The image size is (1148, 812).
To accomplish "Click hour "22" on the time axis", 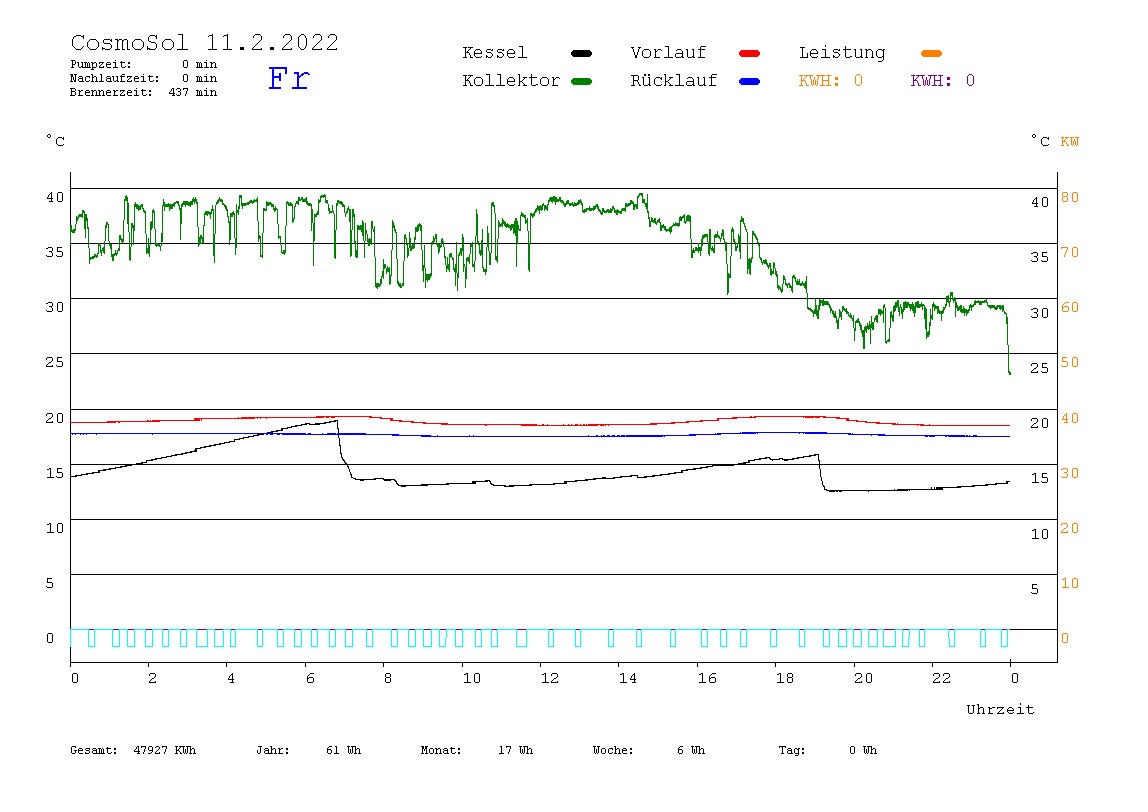I will [942, 679].
